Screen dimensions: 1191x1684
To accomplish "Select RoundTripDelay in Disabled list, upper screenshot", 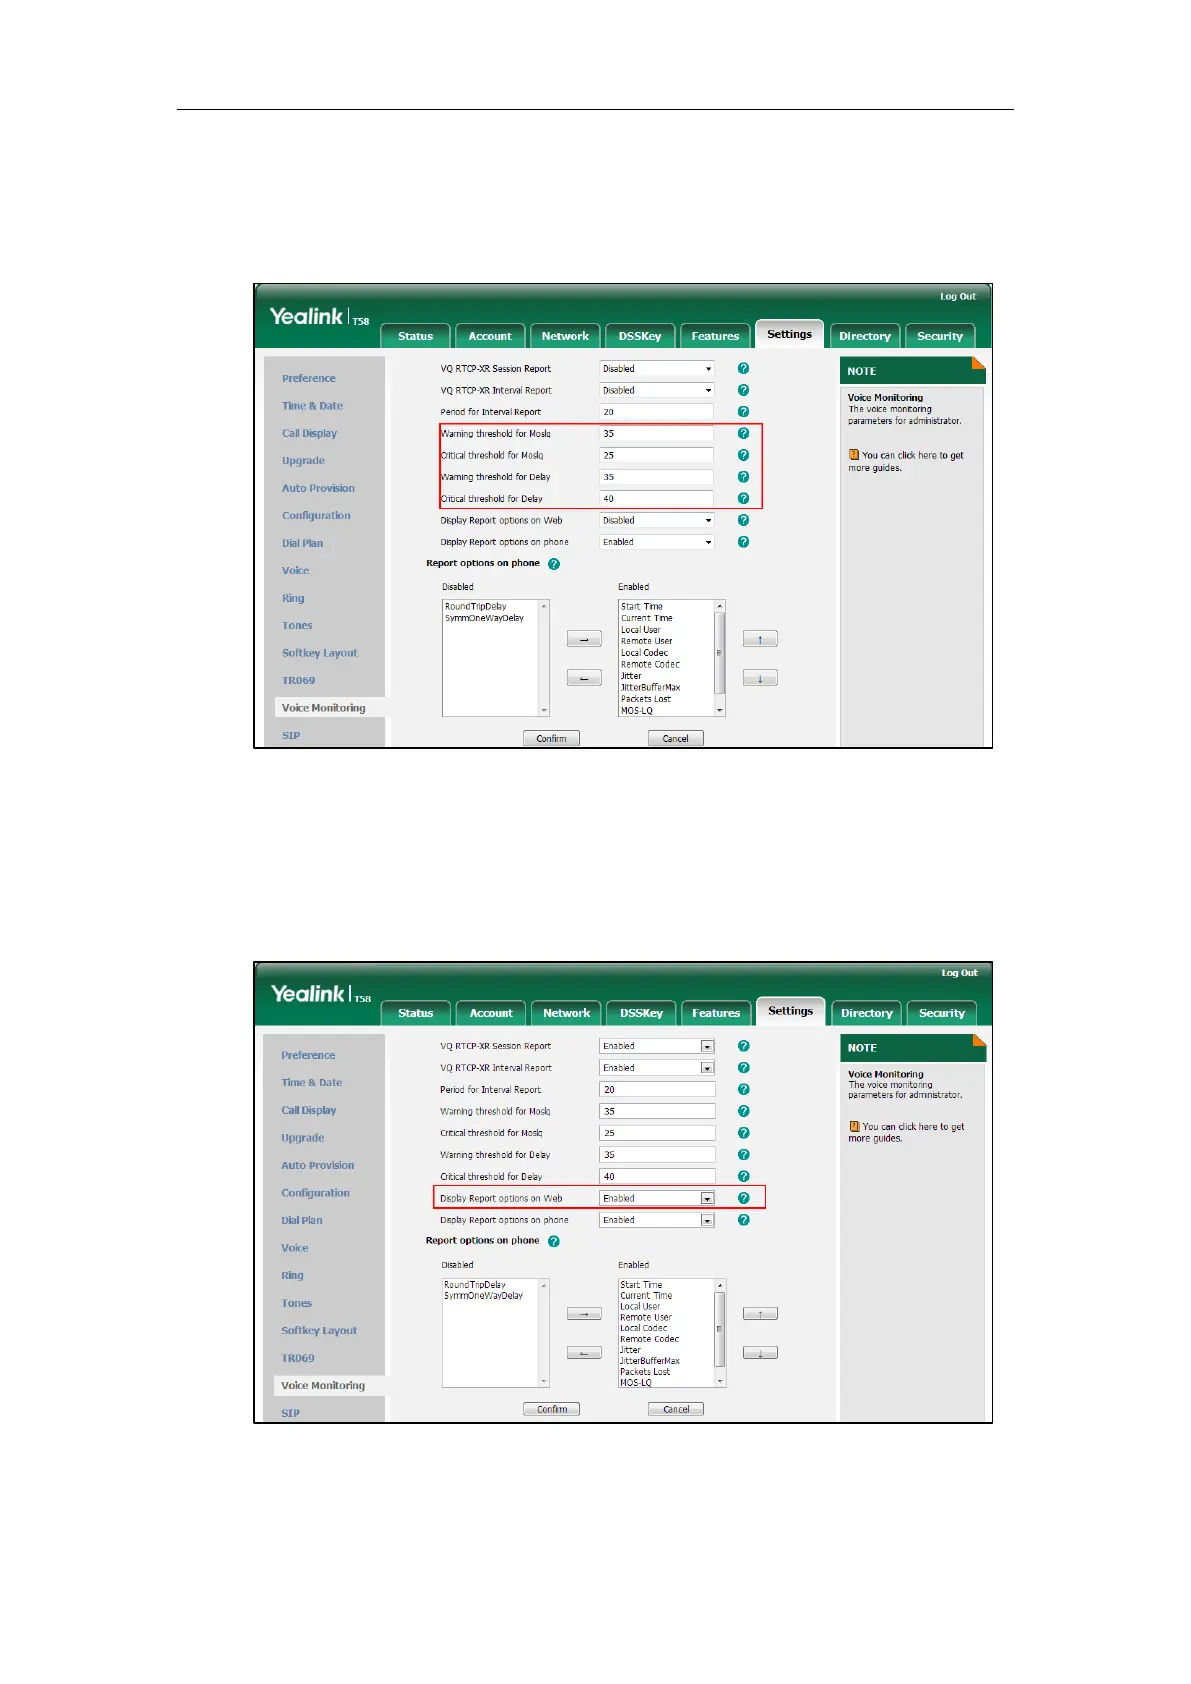I will click(x=476, y=606).
